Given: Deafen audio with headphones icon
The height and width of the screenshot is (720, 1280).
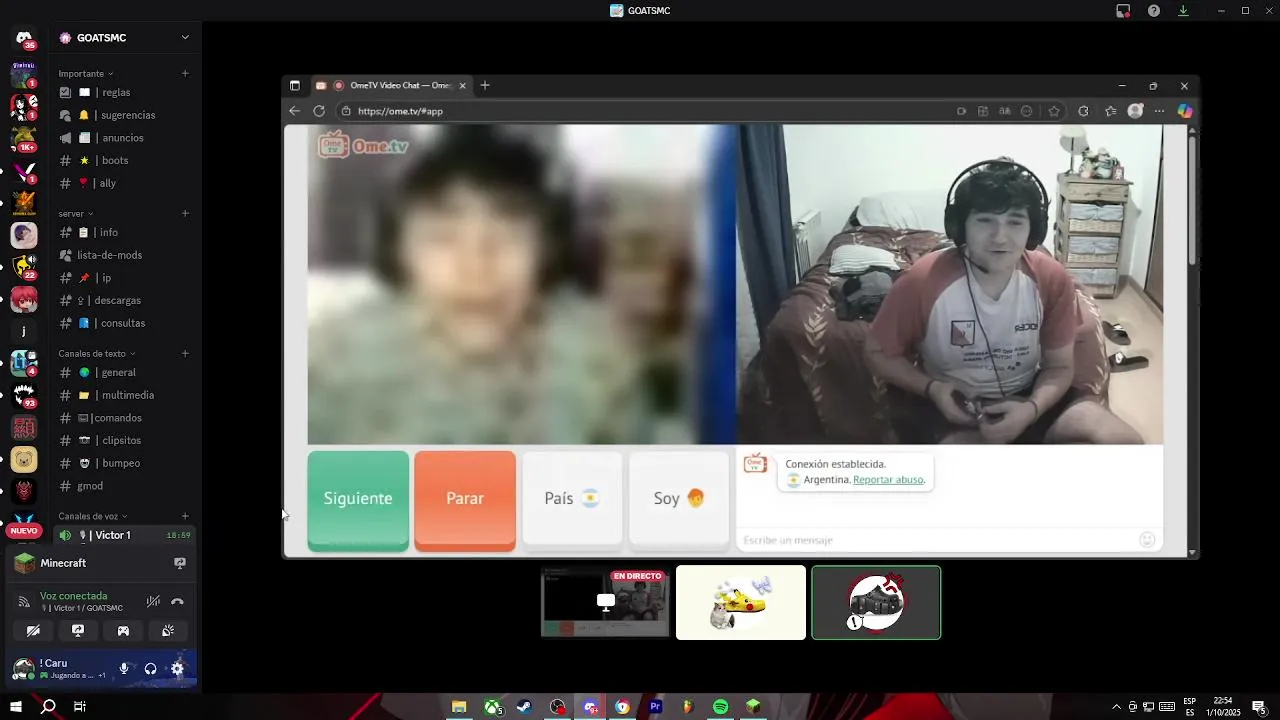Looking at the screenshot, I should [151, 669].
